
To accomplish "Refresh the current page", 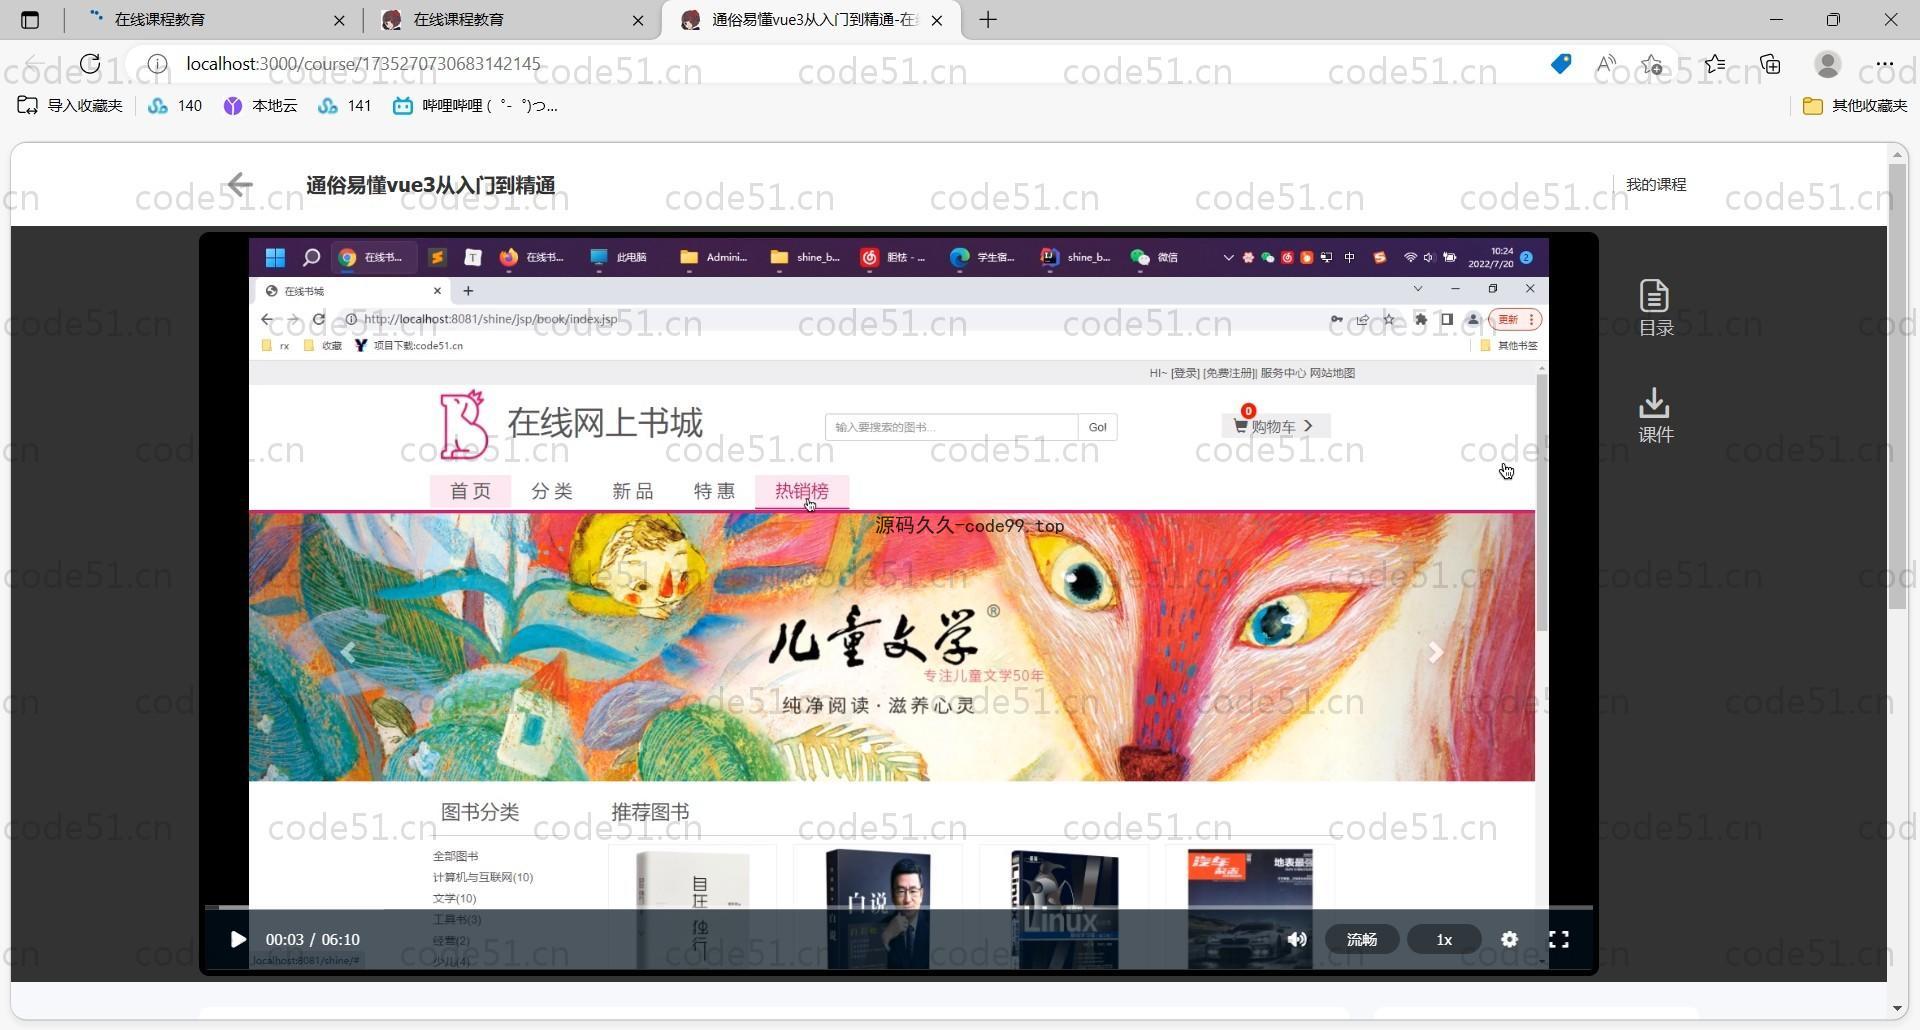I will (x=90, y=64).
